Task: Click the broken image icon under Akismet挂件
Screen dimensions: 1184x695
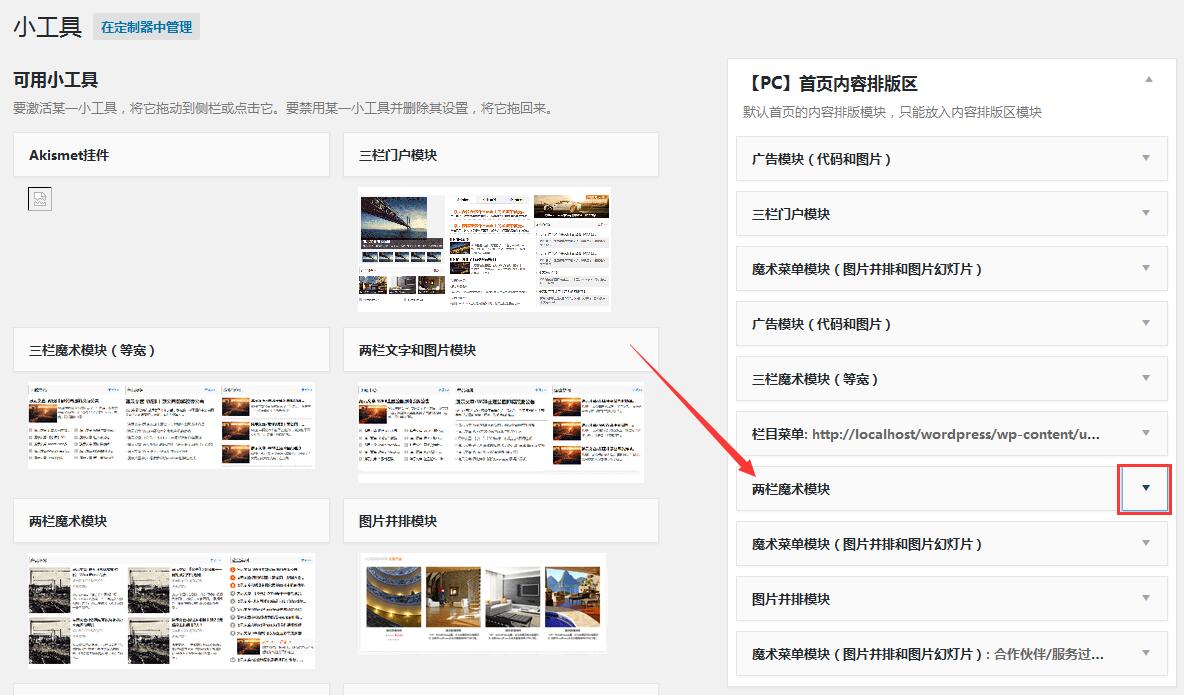Action: pos(40,199)
